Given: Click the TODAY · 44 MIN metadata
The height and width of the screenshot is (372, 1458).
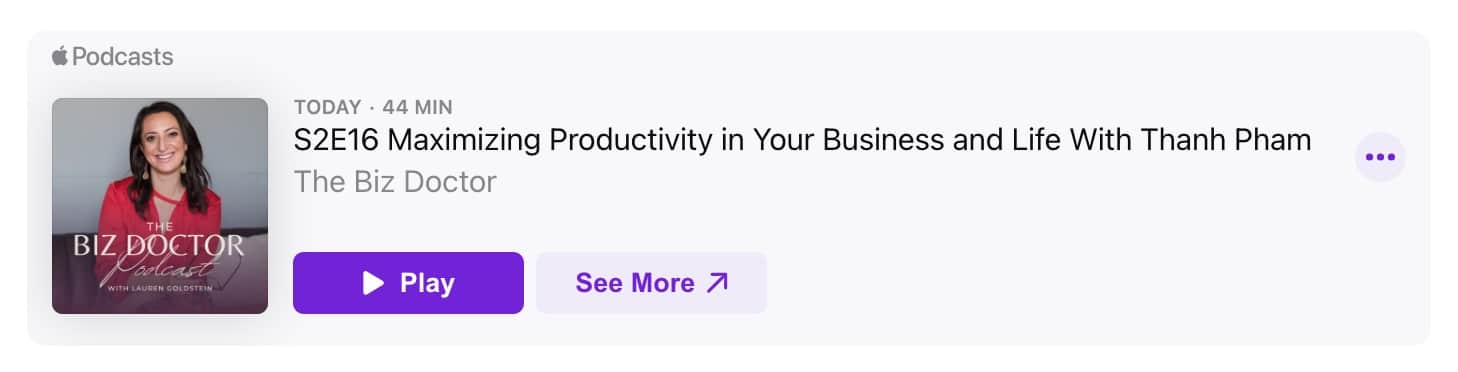Looking at the screenshot, I should point(373,107).
